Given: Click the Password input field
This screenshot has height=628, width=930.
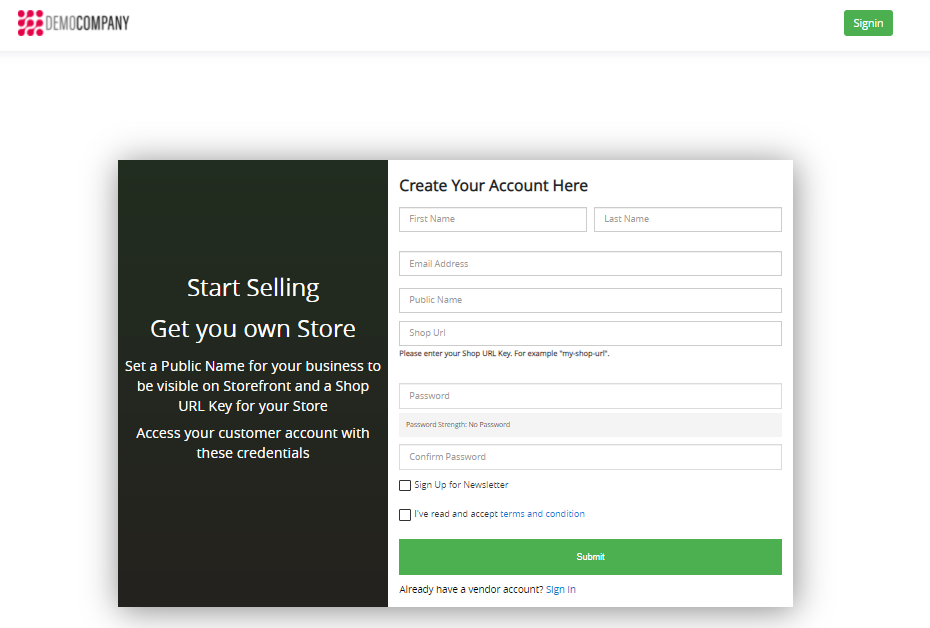Looking at the screenshot, I should coord(590,396).
